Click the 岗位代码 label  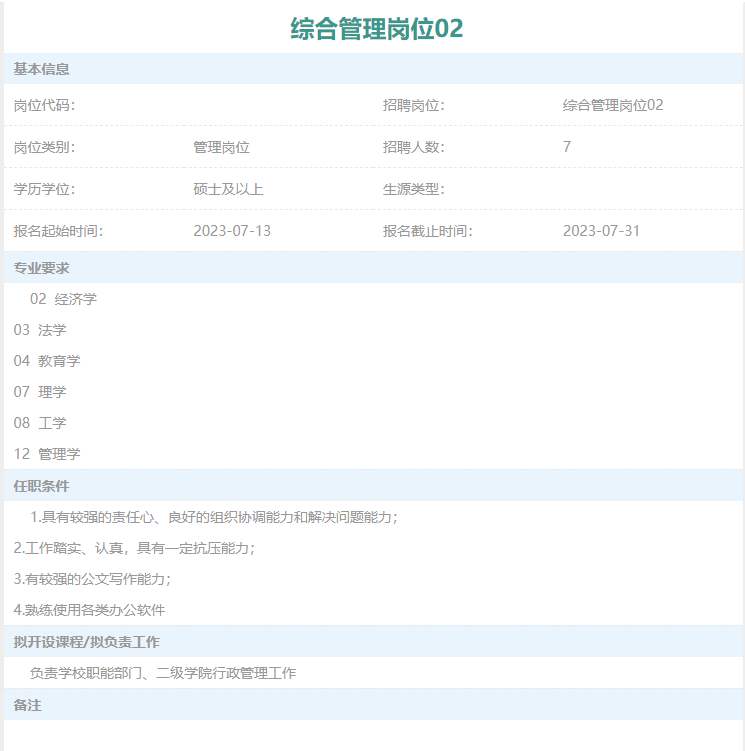45,105
